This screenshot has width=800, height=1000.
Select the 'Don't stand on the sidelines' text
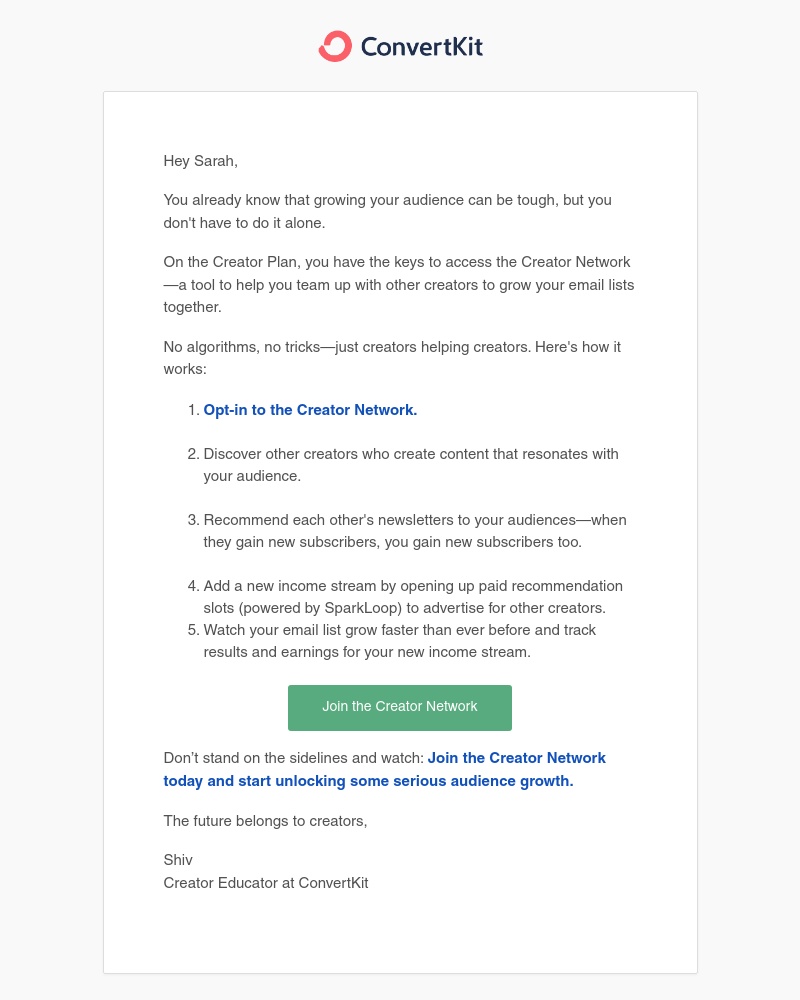[x=295, y=759]
